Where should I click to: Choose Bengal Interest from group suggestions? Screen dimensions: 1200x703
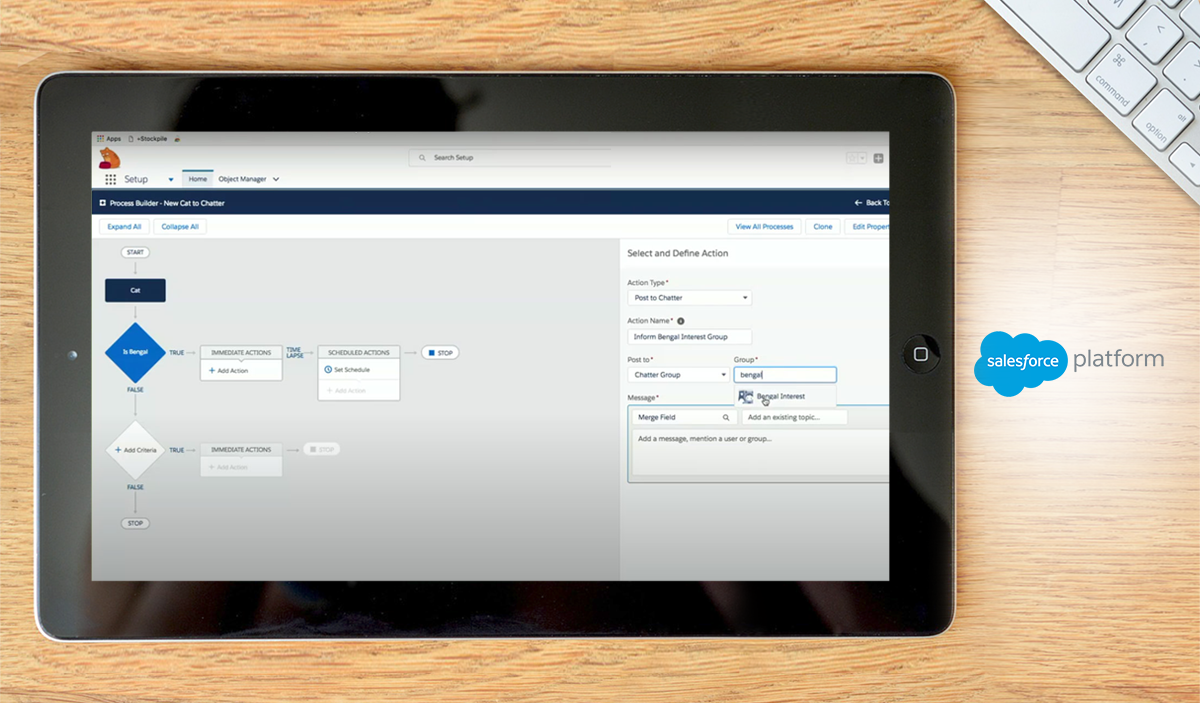click(780, 397)
